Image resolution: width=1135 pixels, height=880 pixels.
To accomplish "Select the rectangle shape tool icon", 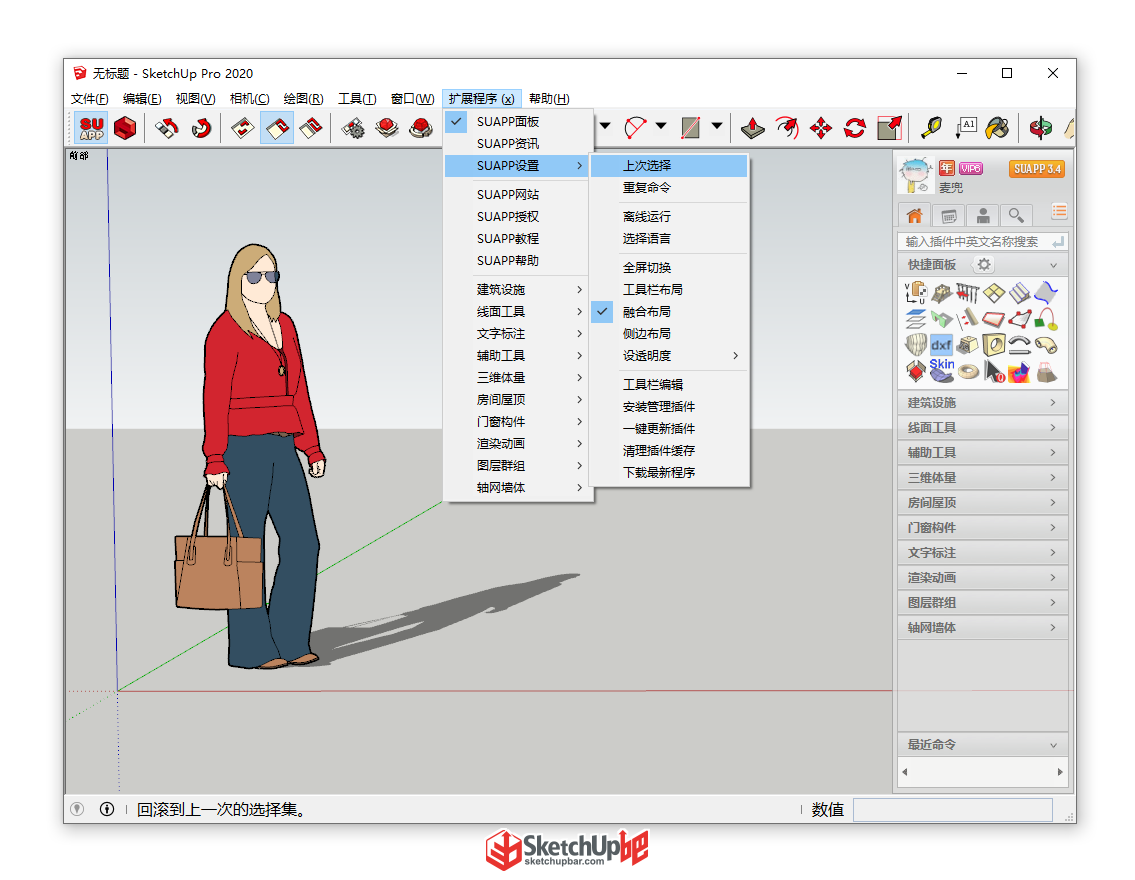I will 691,128.
